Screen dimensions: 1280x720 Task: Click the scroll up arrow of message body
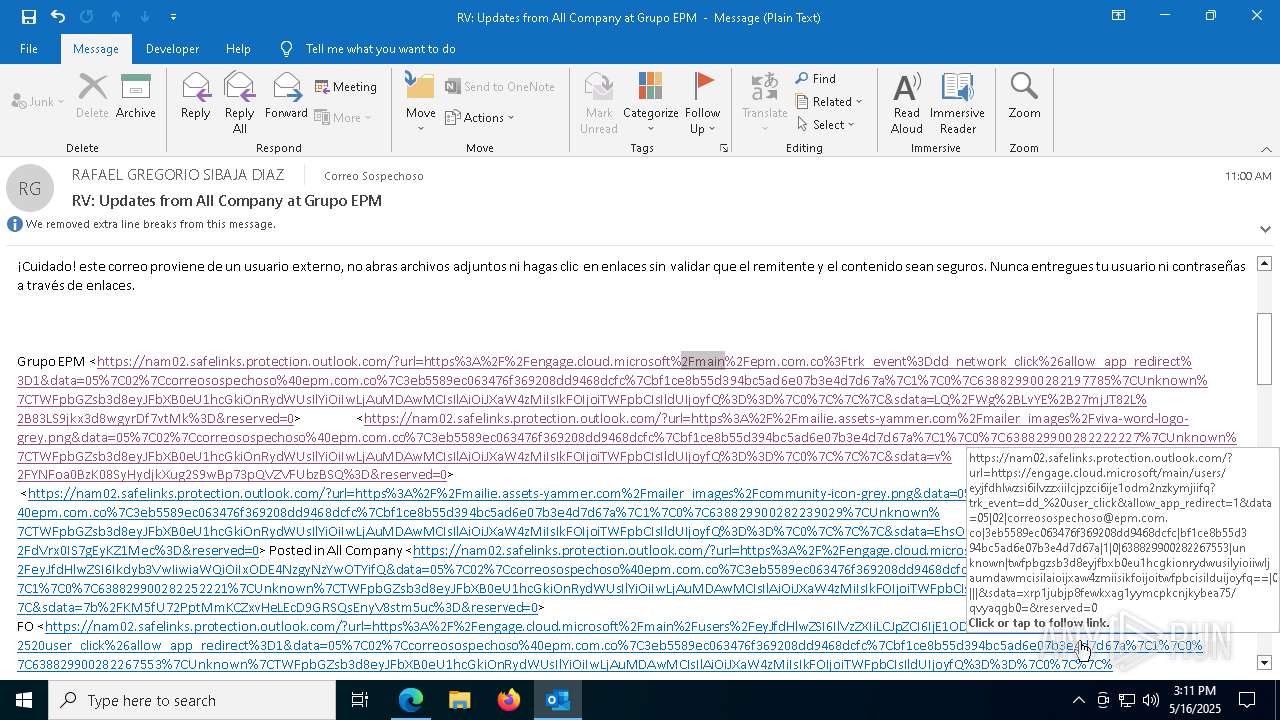point(1264,263)
